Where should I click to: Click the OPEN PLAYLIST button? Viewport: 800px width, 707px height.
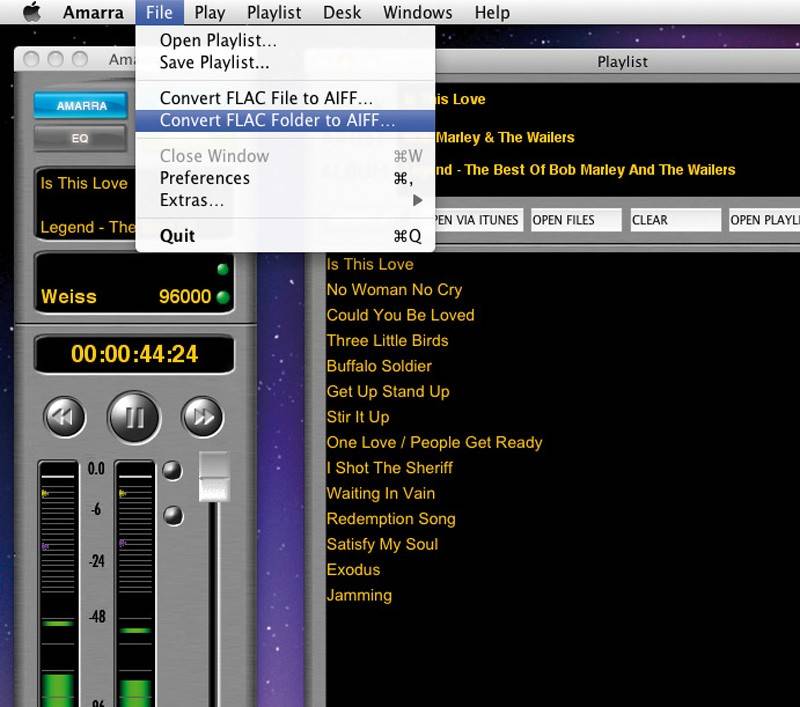pos(764,220)
